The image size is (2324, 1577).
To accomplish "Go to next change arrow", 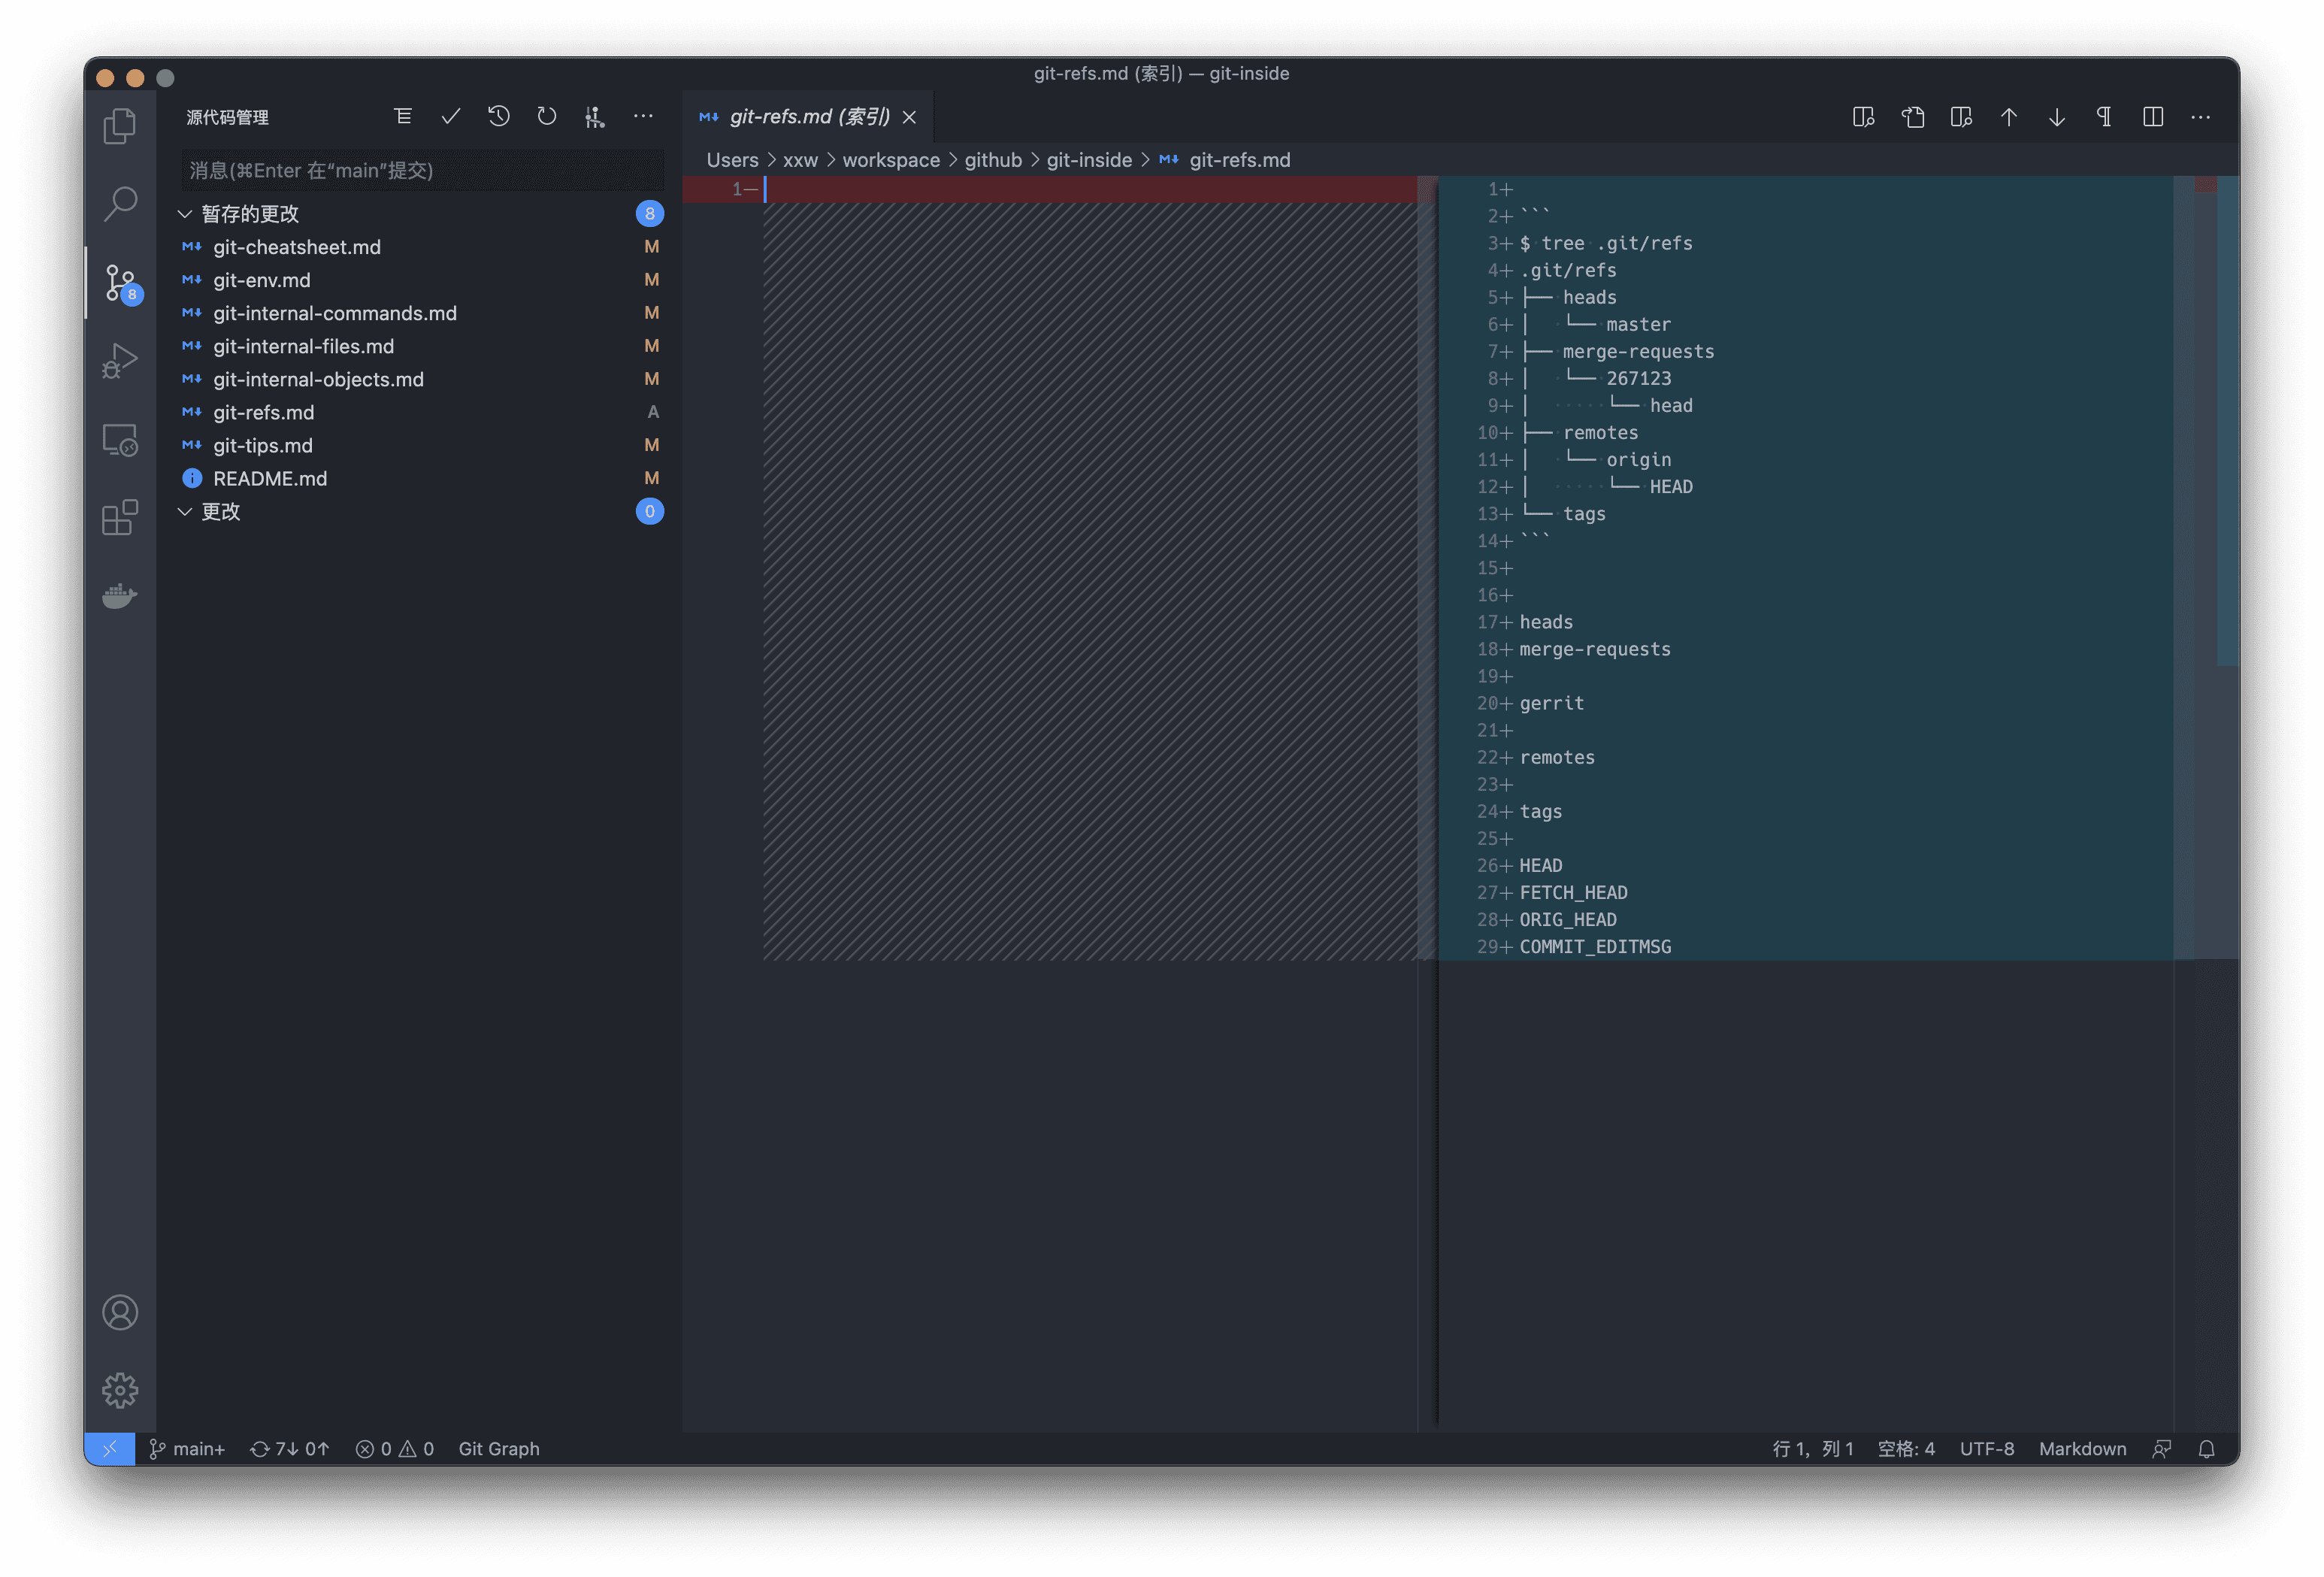I will [2057, 117].
